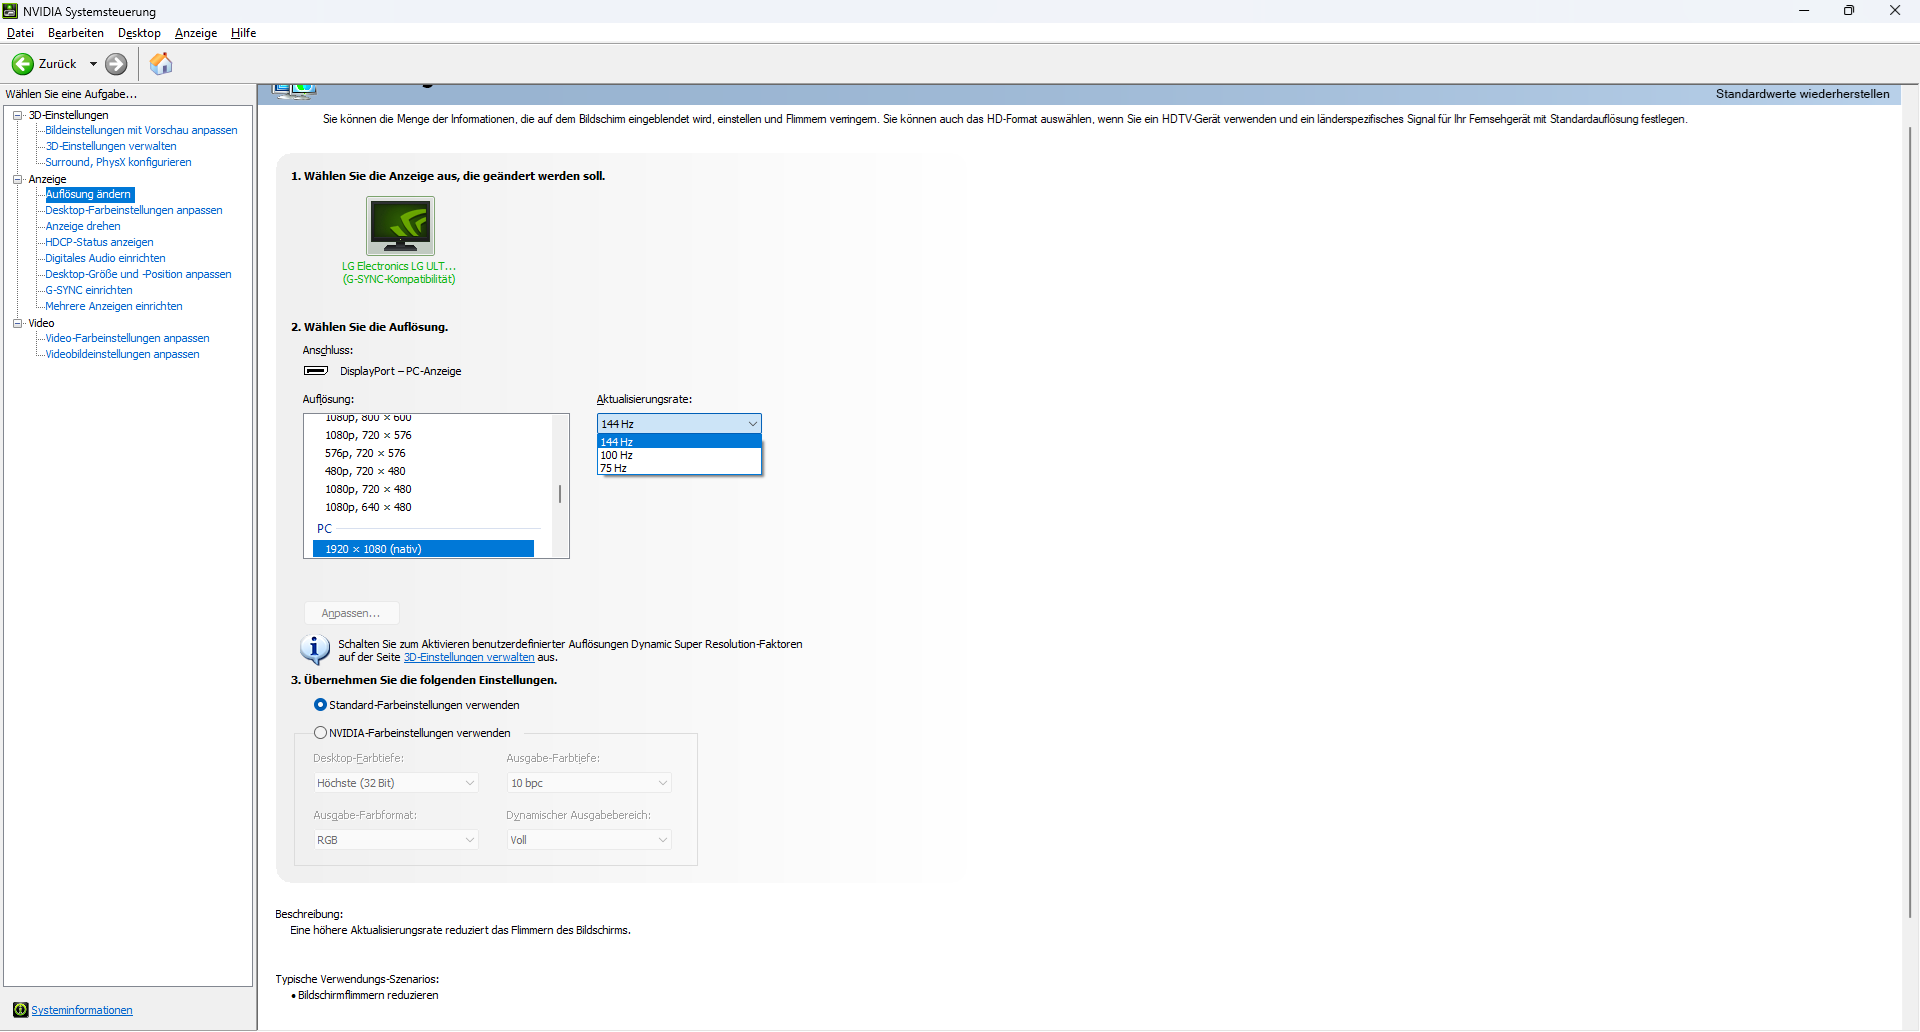The width and height of the screenshot is (1920, 1032).
Task: Click Standardwerte wiederherstellen
Action: (1802, 94)
